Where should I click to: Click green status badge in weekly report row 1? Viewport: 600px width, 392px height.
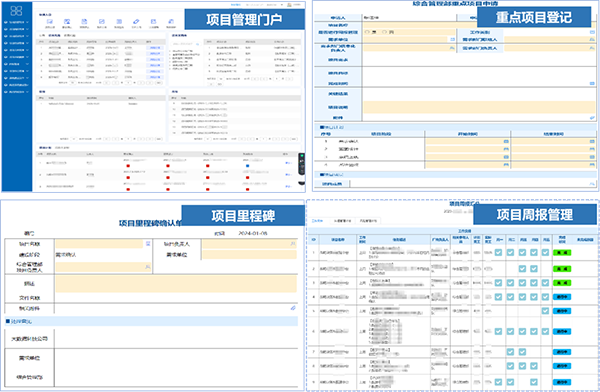562,253
